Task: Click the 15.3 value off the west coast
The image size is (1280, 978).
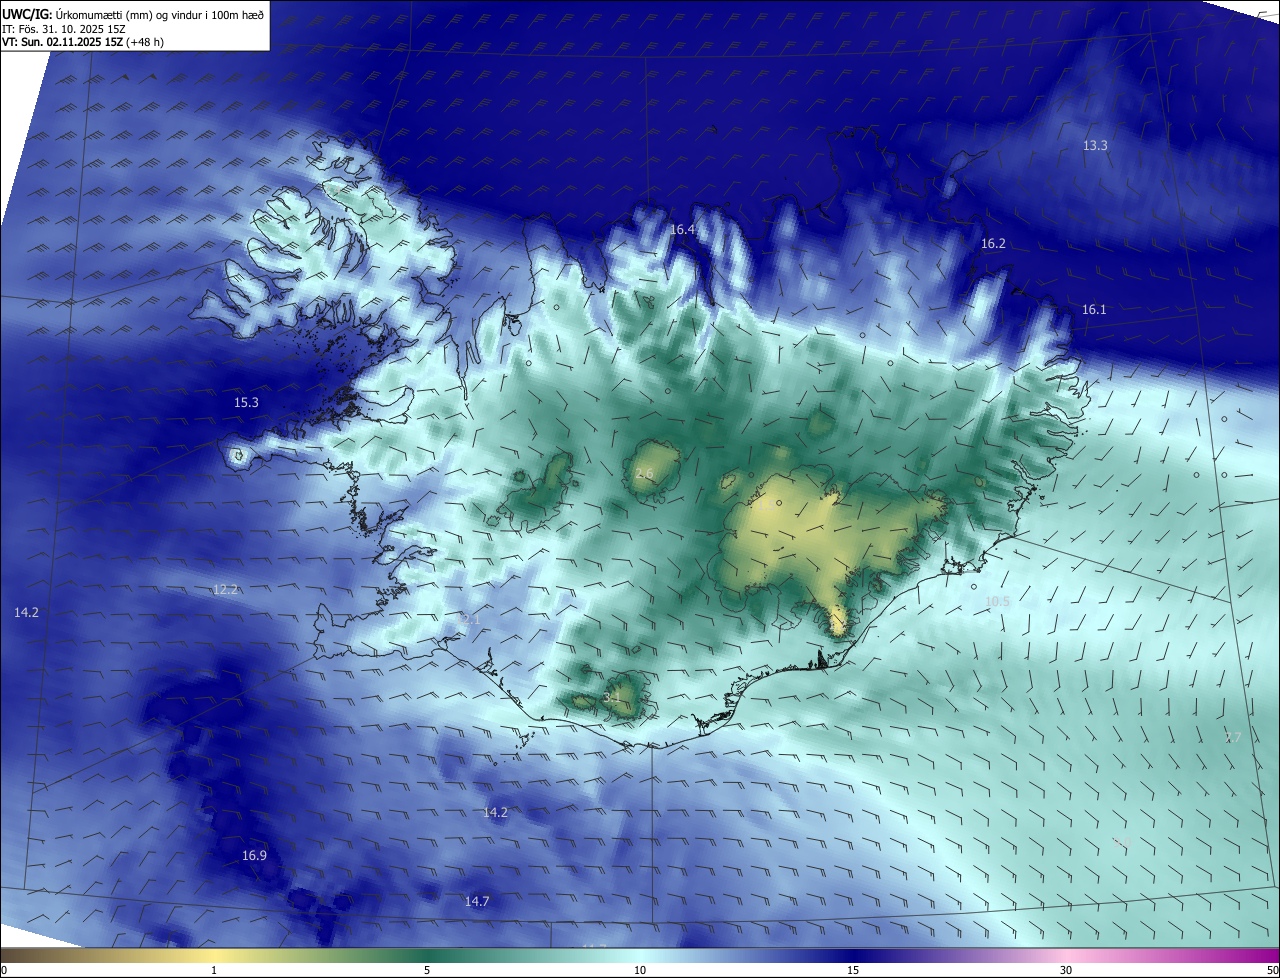Action: tap(246, 403)
